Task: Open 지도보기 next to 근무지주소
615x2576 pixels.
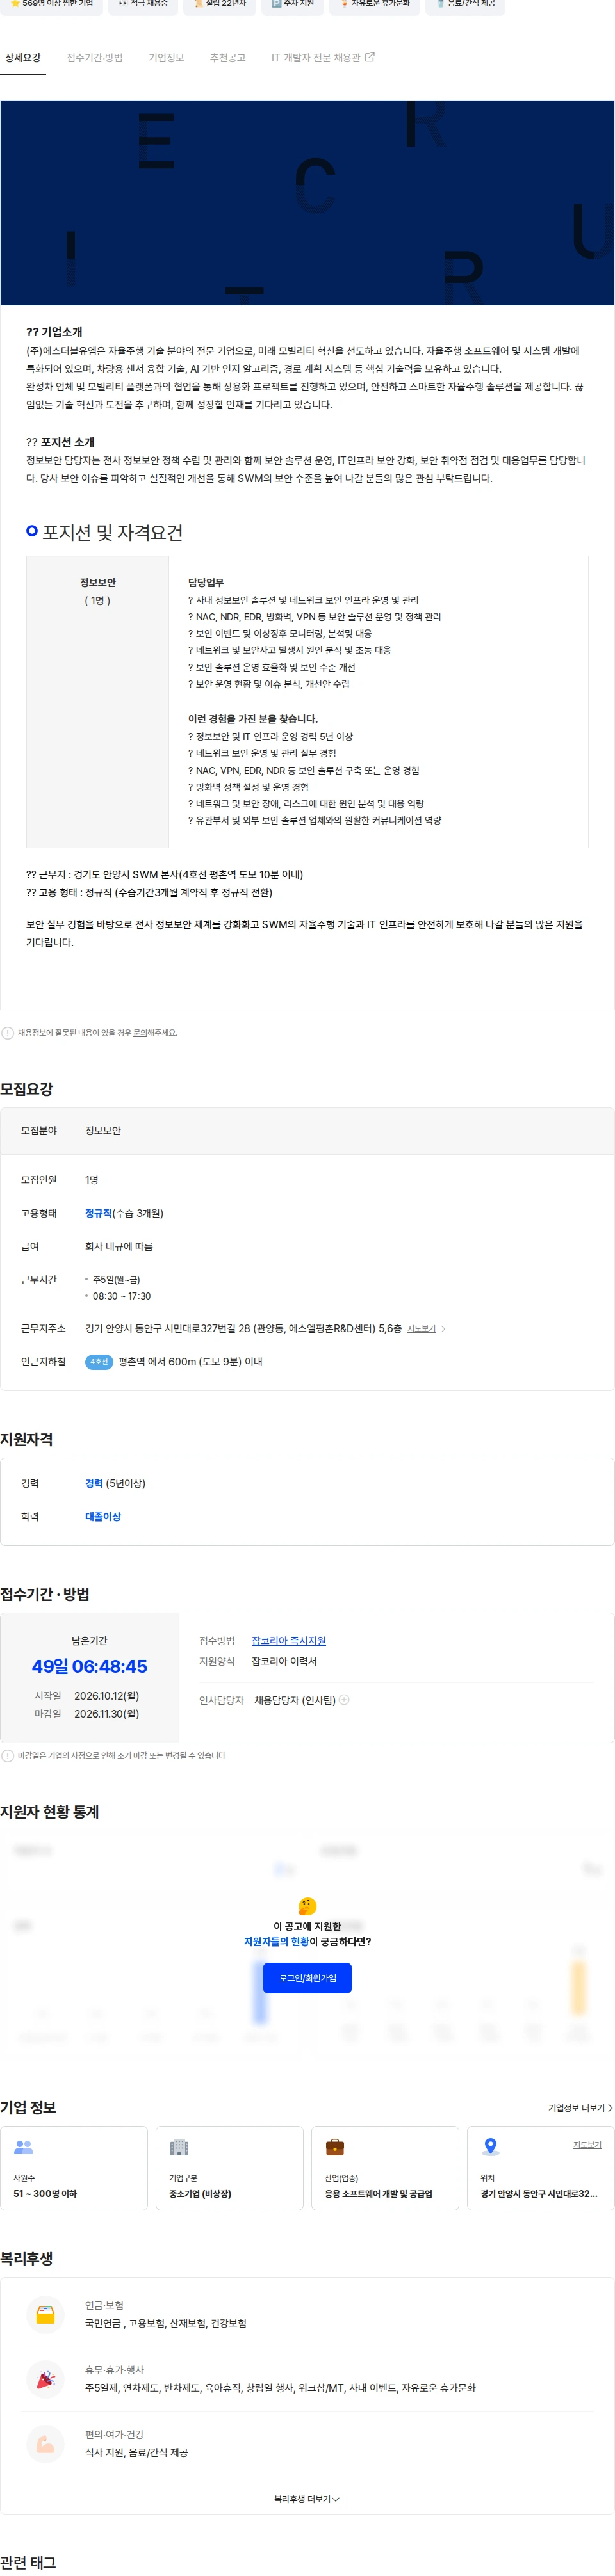Action: (421, 1329)
